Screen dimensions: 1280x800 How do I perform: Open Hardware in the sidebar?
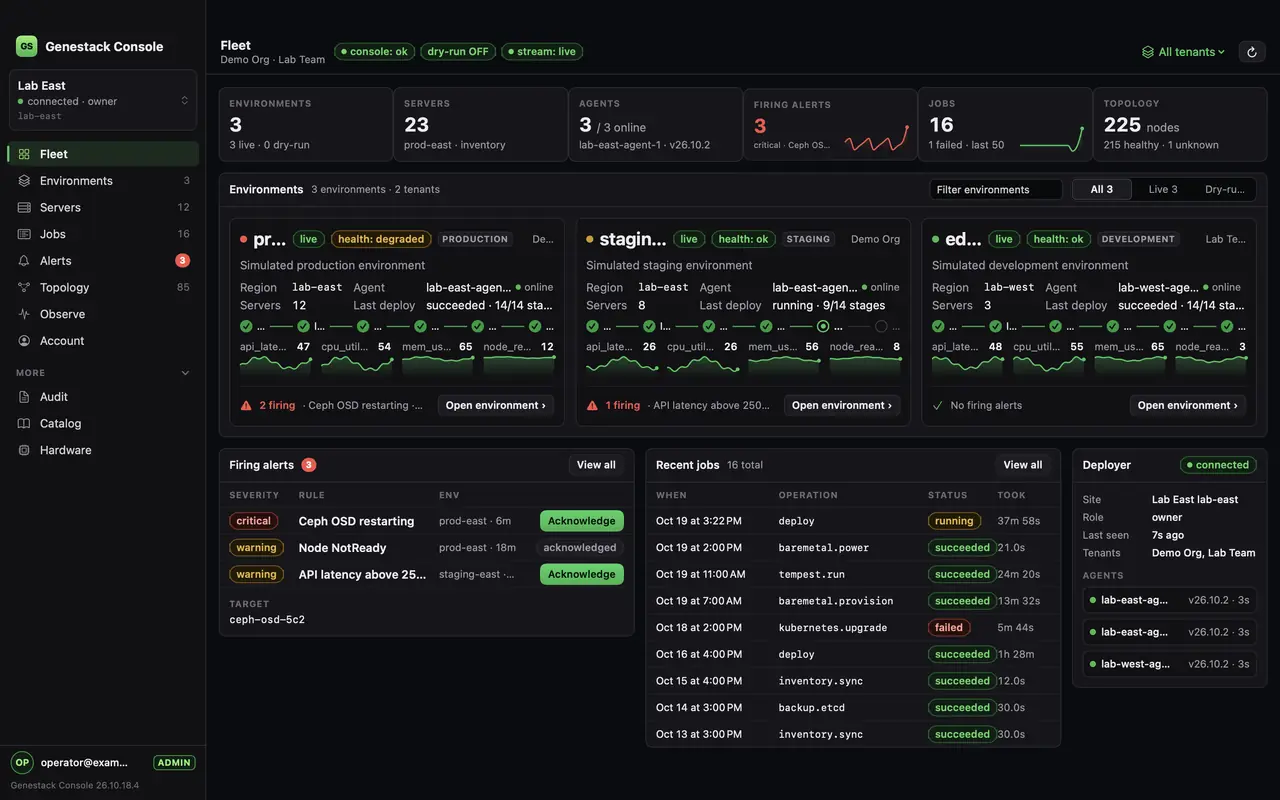(x=103, y=450)
